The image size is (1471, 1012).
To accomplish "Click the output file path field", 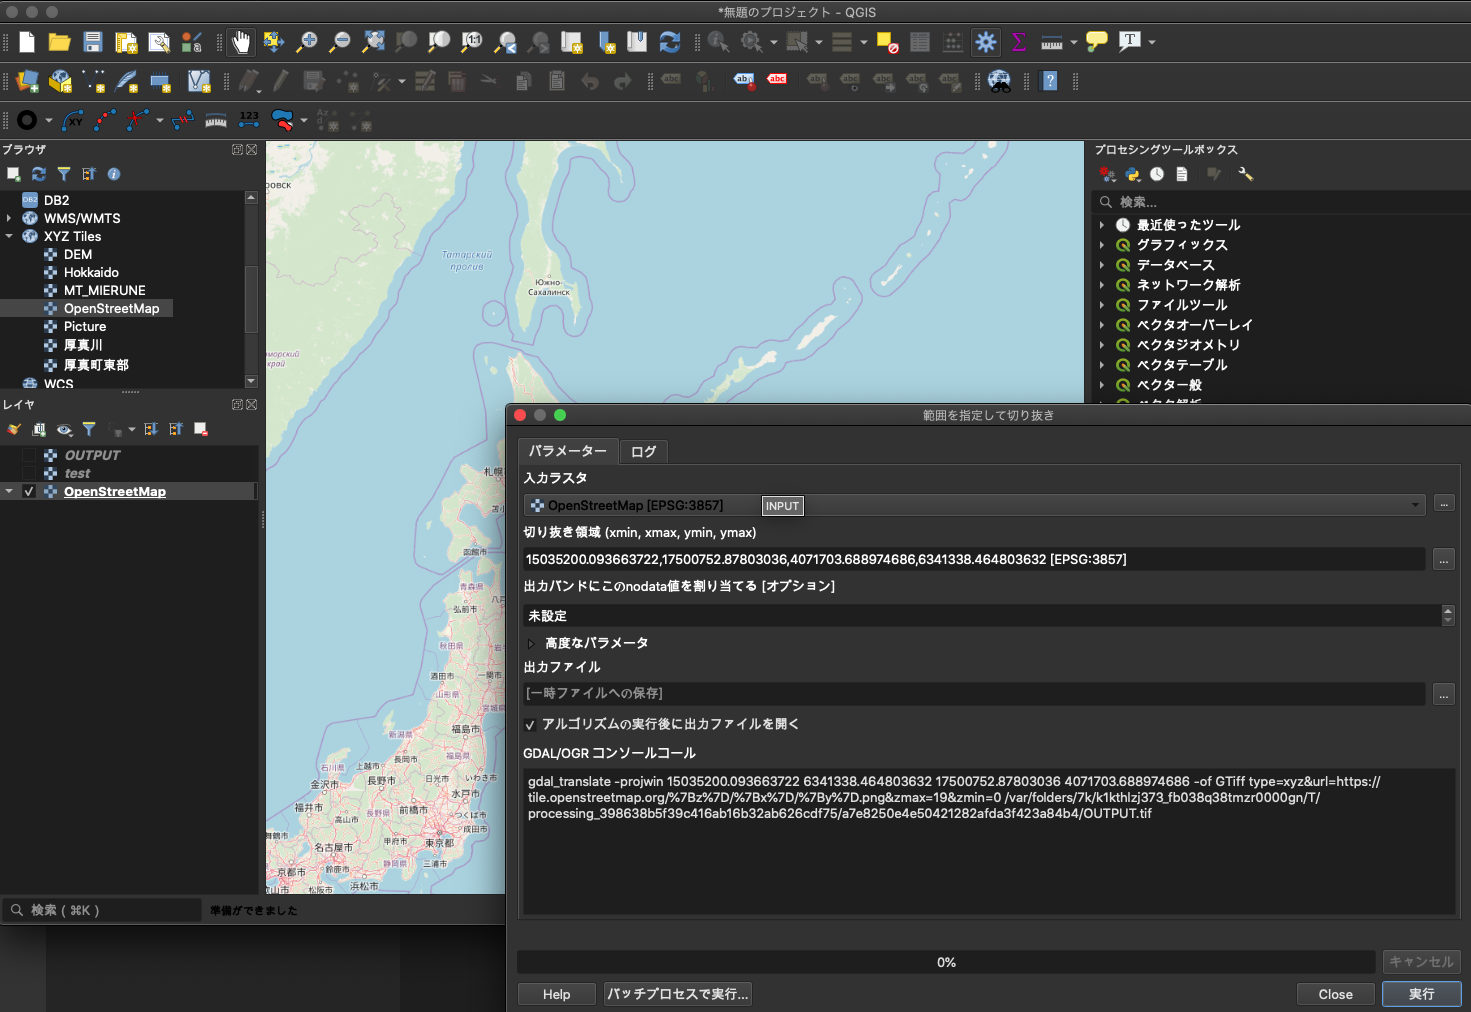I will pyautogui.click(x=974, y=693).
